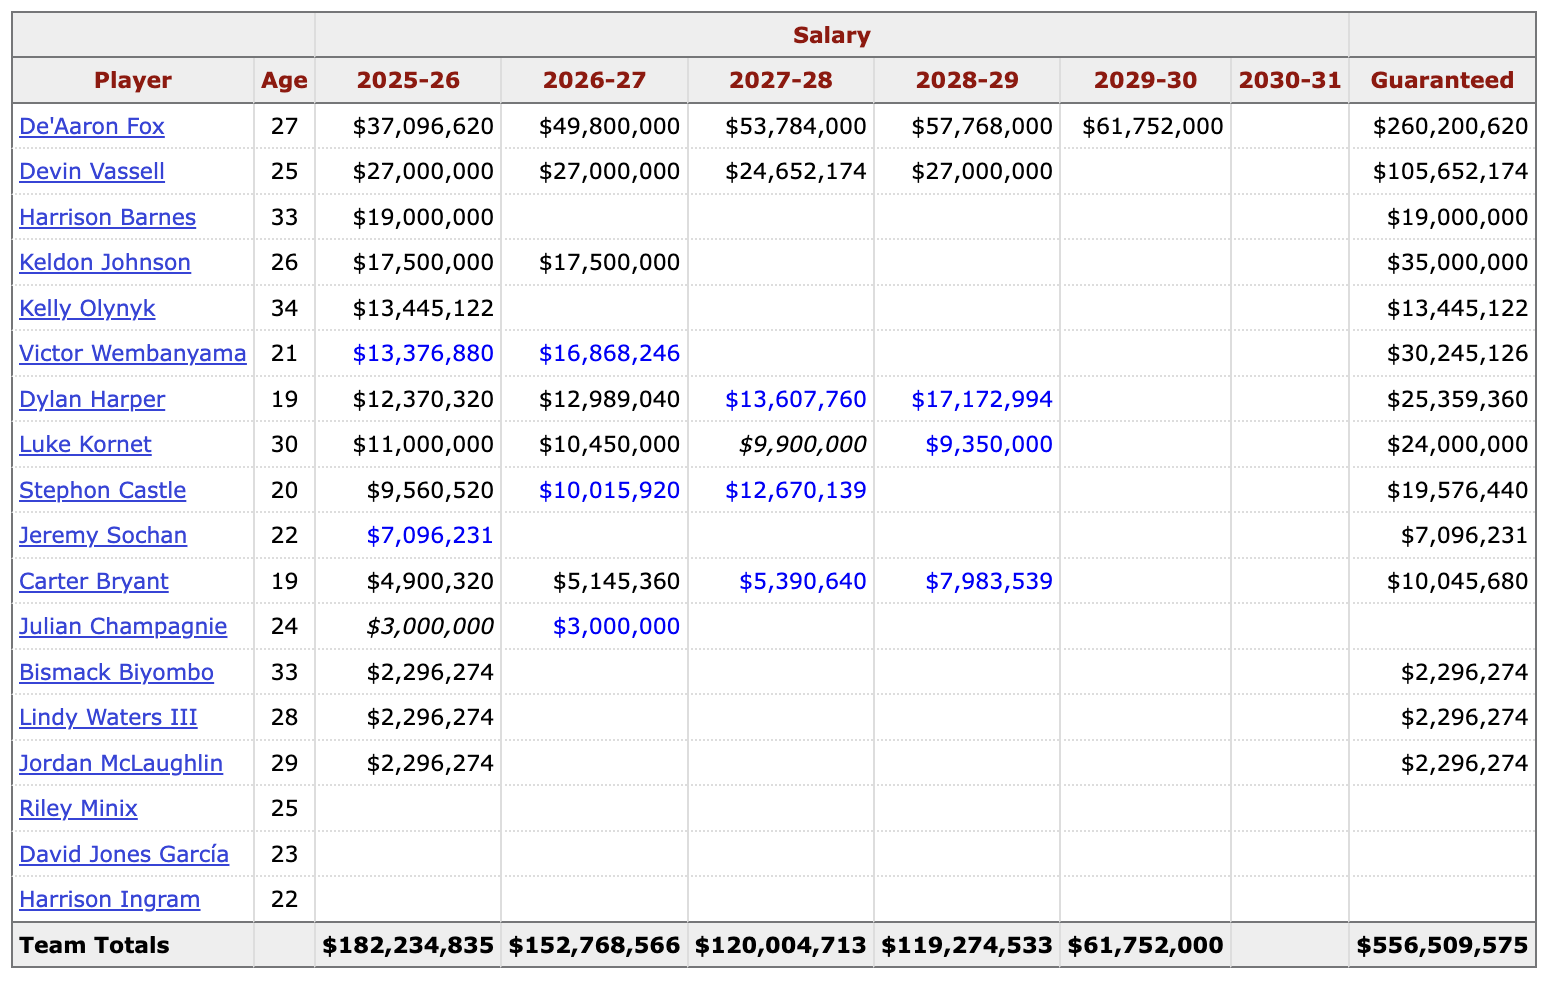Open De'Aaron Fox player link
The width and height of the screenshot is (1554, 986).
(92, 126)
